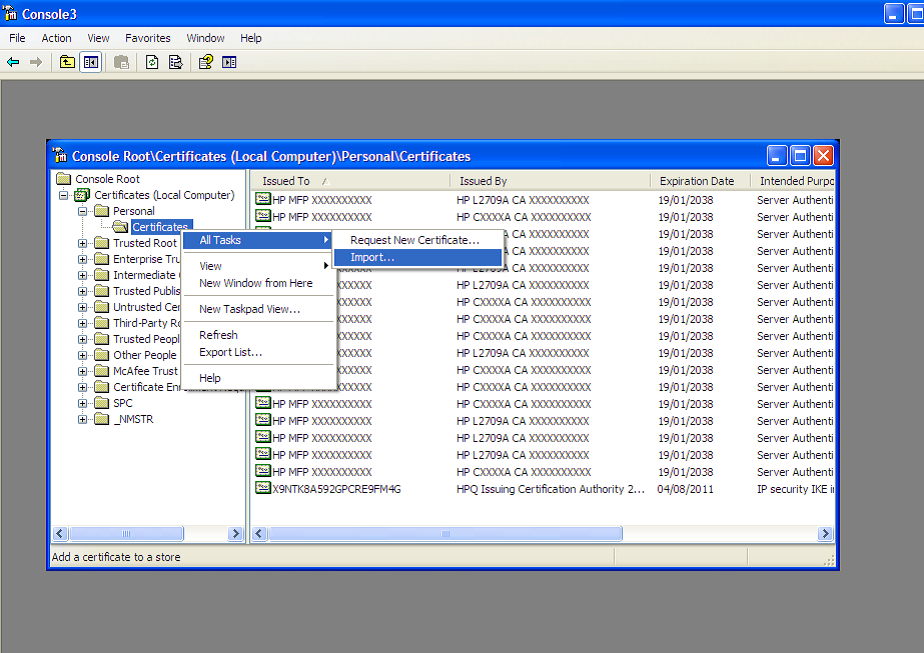Expand the SPC folder node
Viewport: 924px width, 653px height.
[83, 403]
